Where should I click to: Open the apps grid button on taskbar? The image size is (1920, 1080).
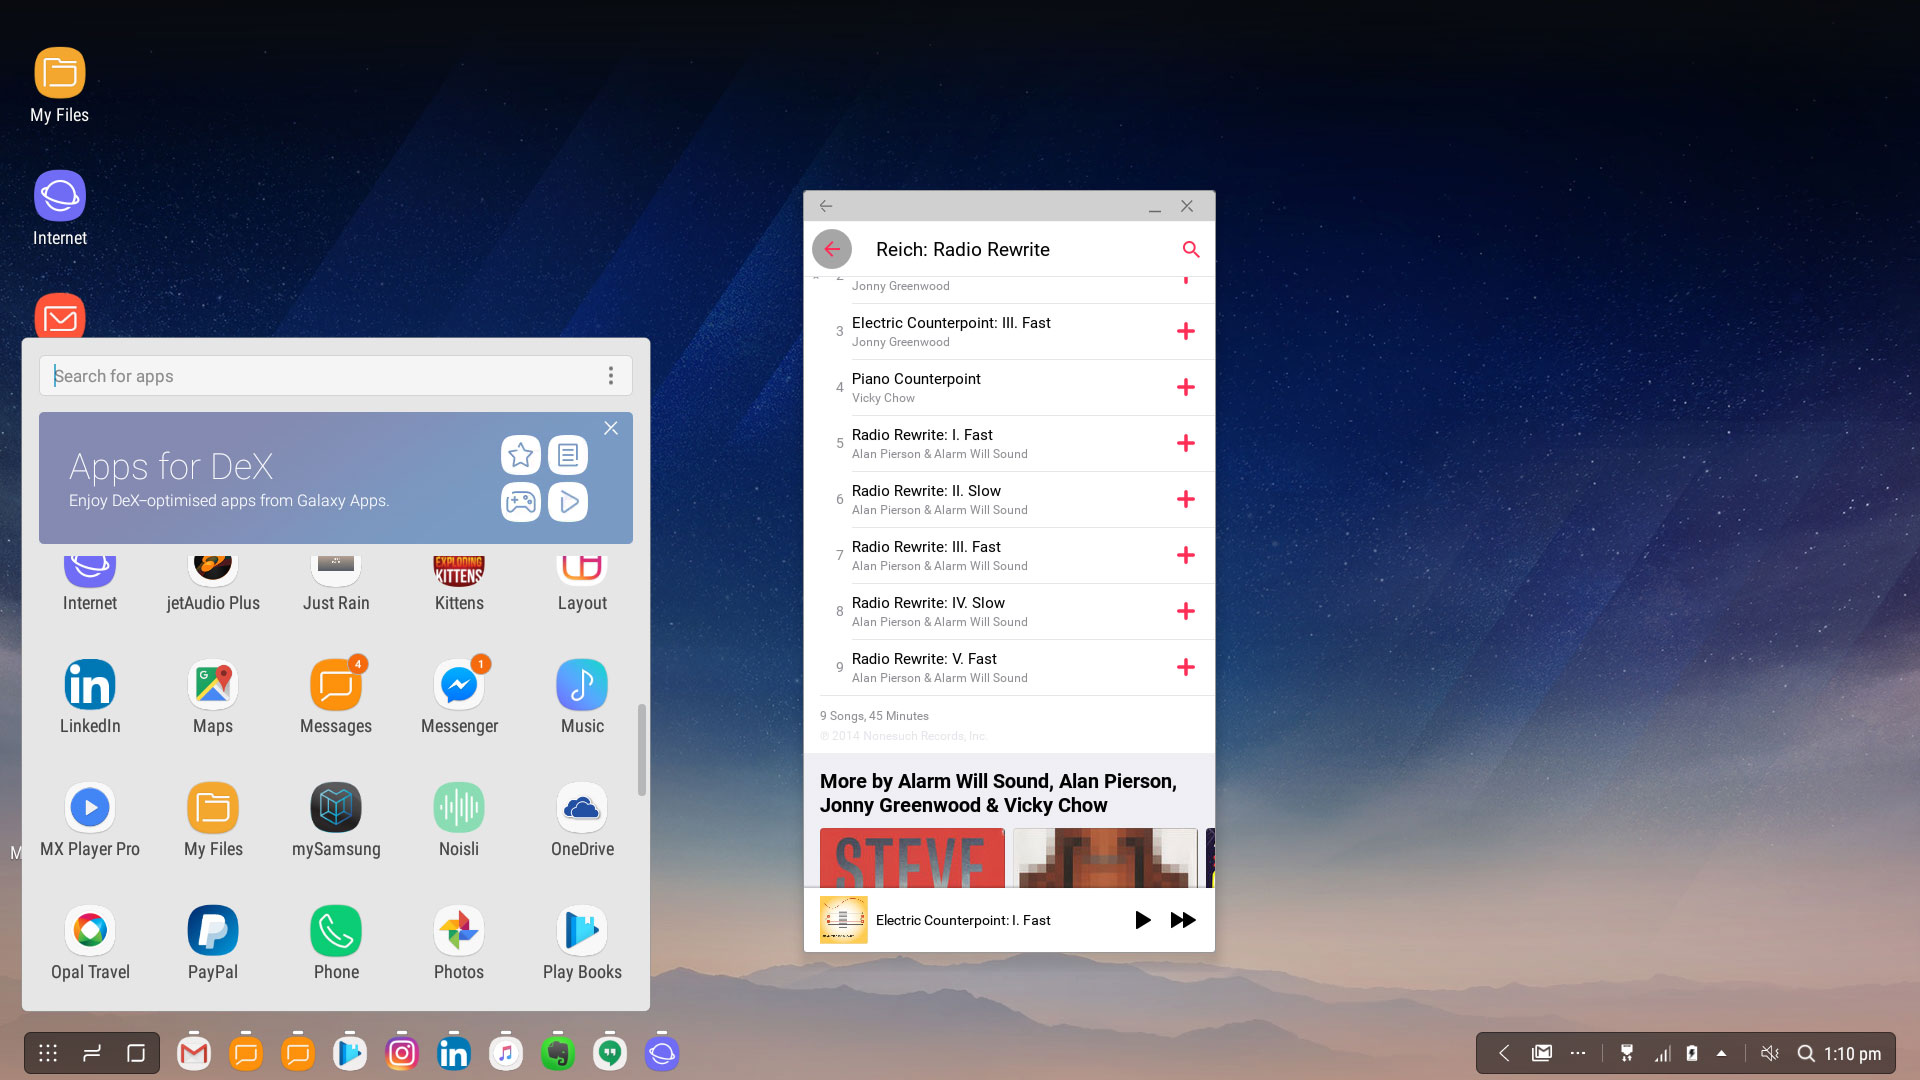pos(48,1053)
